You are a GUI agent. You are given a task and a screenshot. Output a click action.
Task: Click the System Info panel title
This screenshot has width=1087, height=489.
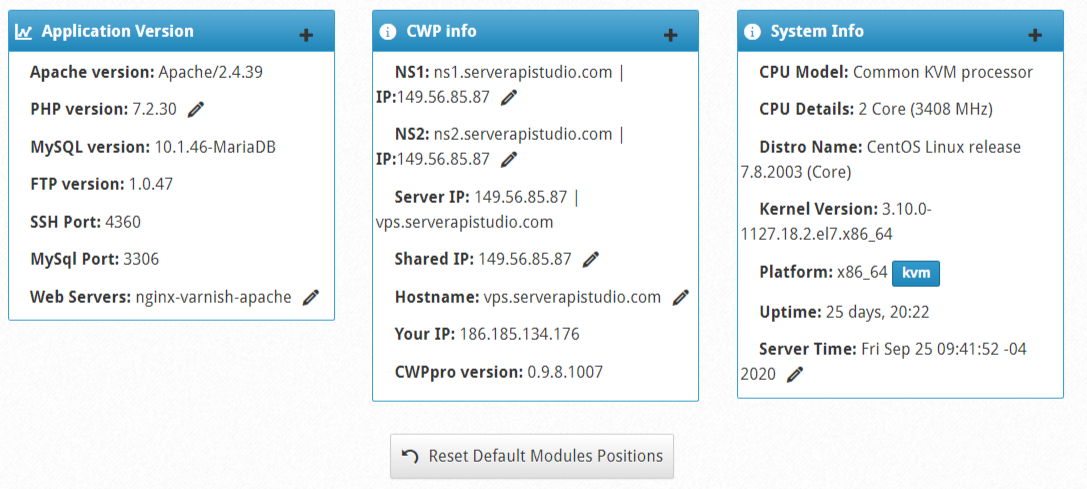[817, 31]
